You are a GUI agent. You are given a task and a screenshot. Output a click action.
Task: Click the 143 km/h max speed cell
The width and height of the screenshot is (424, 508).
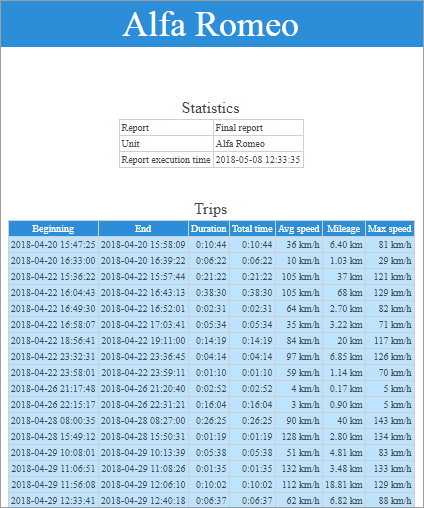point(390,421)
